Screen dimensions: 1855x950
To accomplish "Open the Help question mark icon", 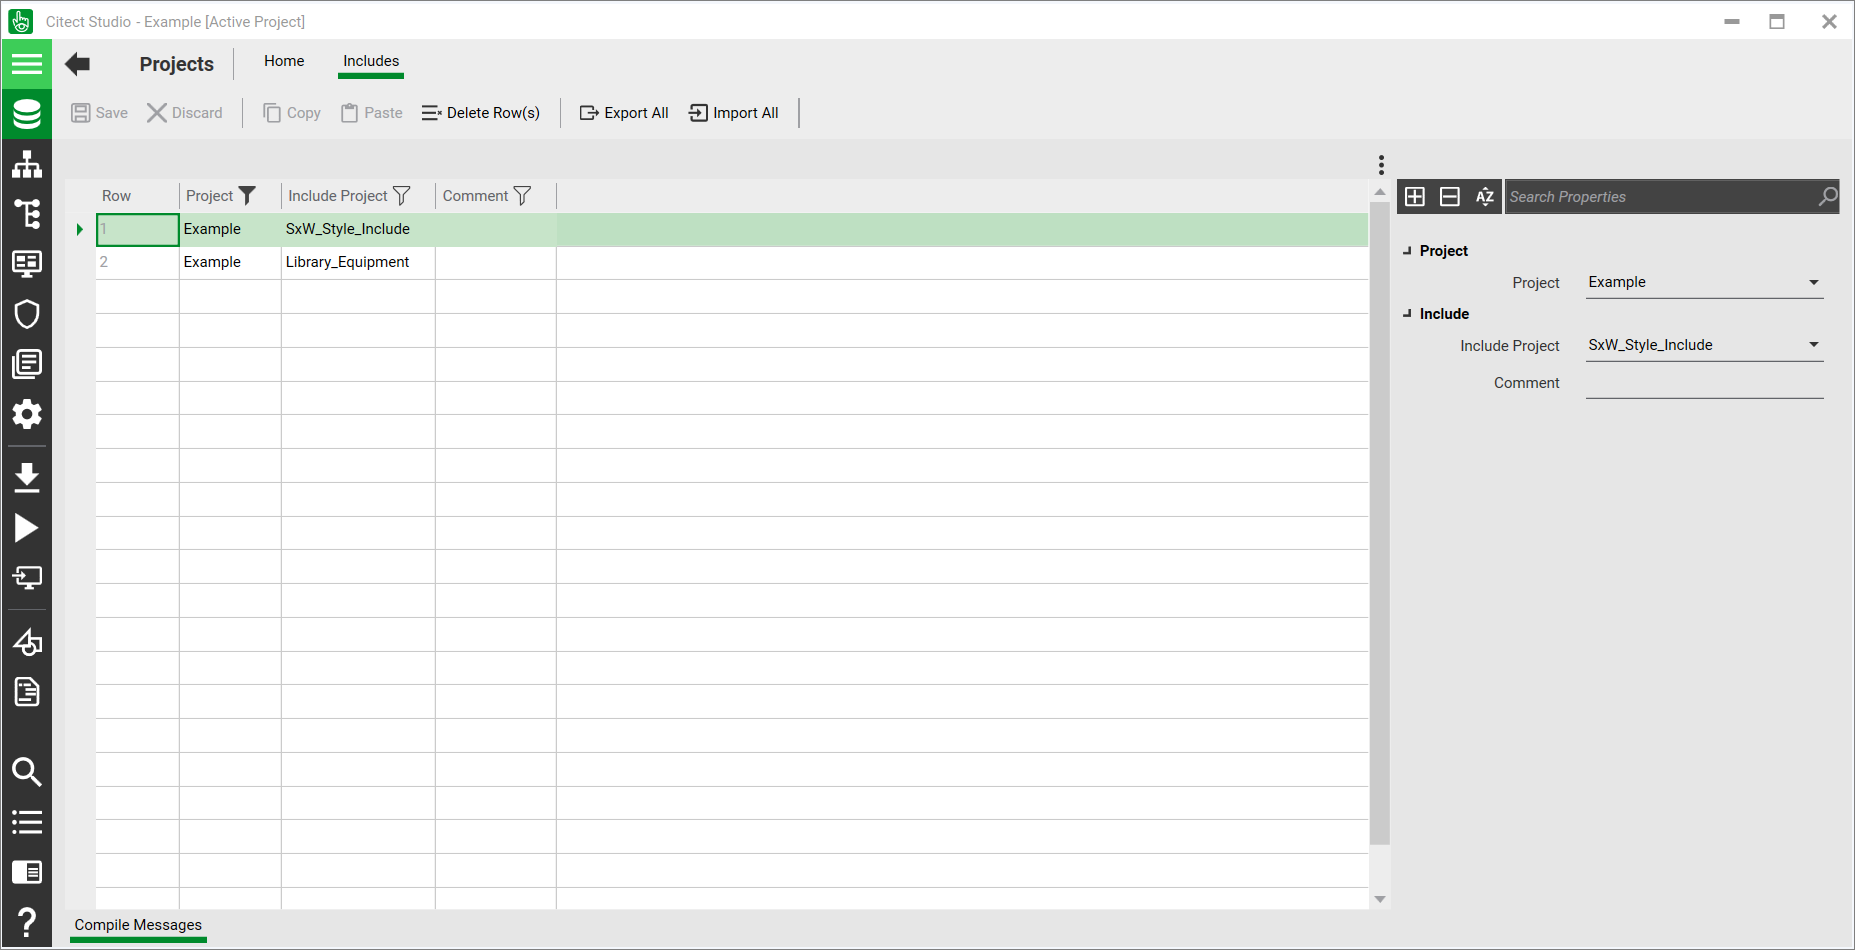I will [x=27, y=922].
